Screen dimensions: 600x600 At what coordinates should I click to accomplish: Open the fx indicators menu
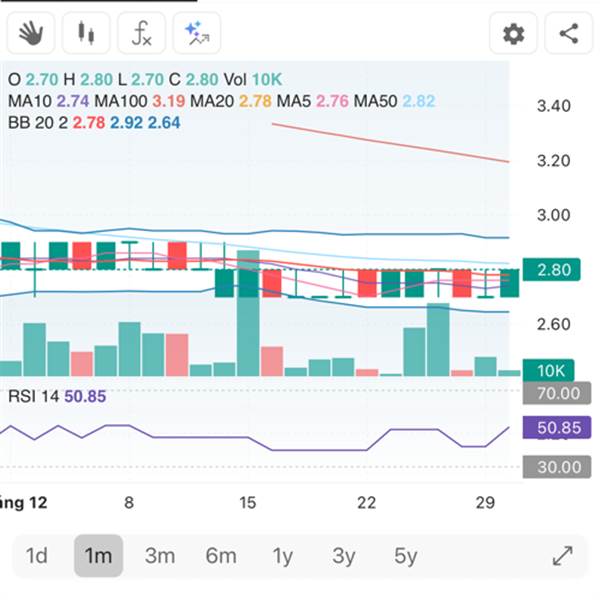pos(142,34)
